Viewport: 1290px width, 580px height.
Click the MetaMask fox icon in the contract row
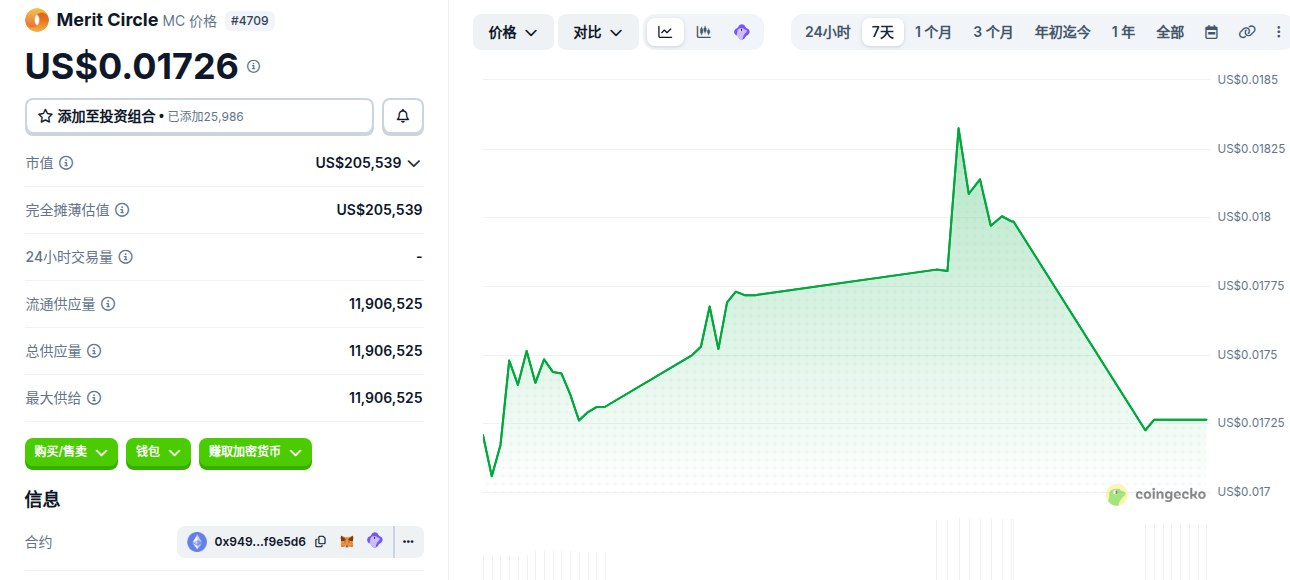point(347,542)
